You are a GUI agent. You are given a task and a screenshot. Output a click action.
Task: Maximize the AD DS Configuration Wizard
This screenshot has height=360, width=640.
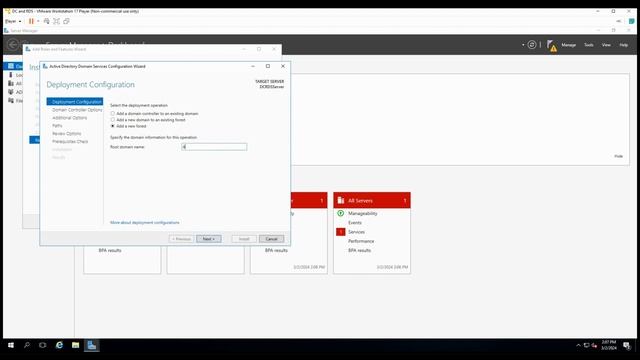click(x=268, y=66)
